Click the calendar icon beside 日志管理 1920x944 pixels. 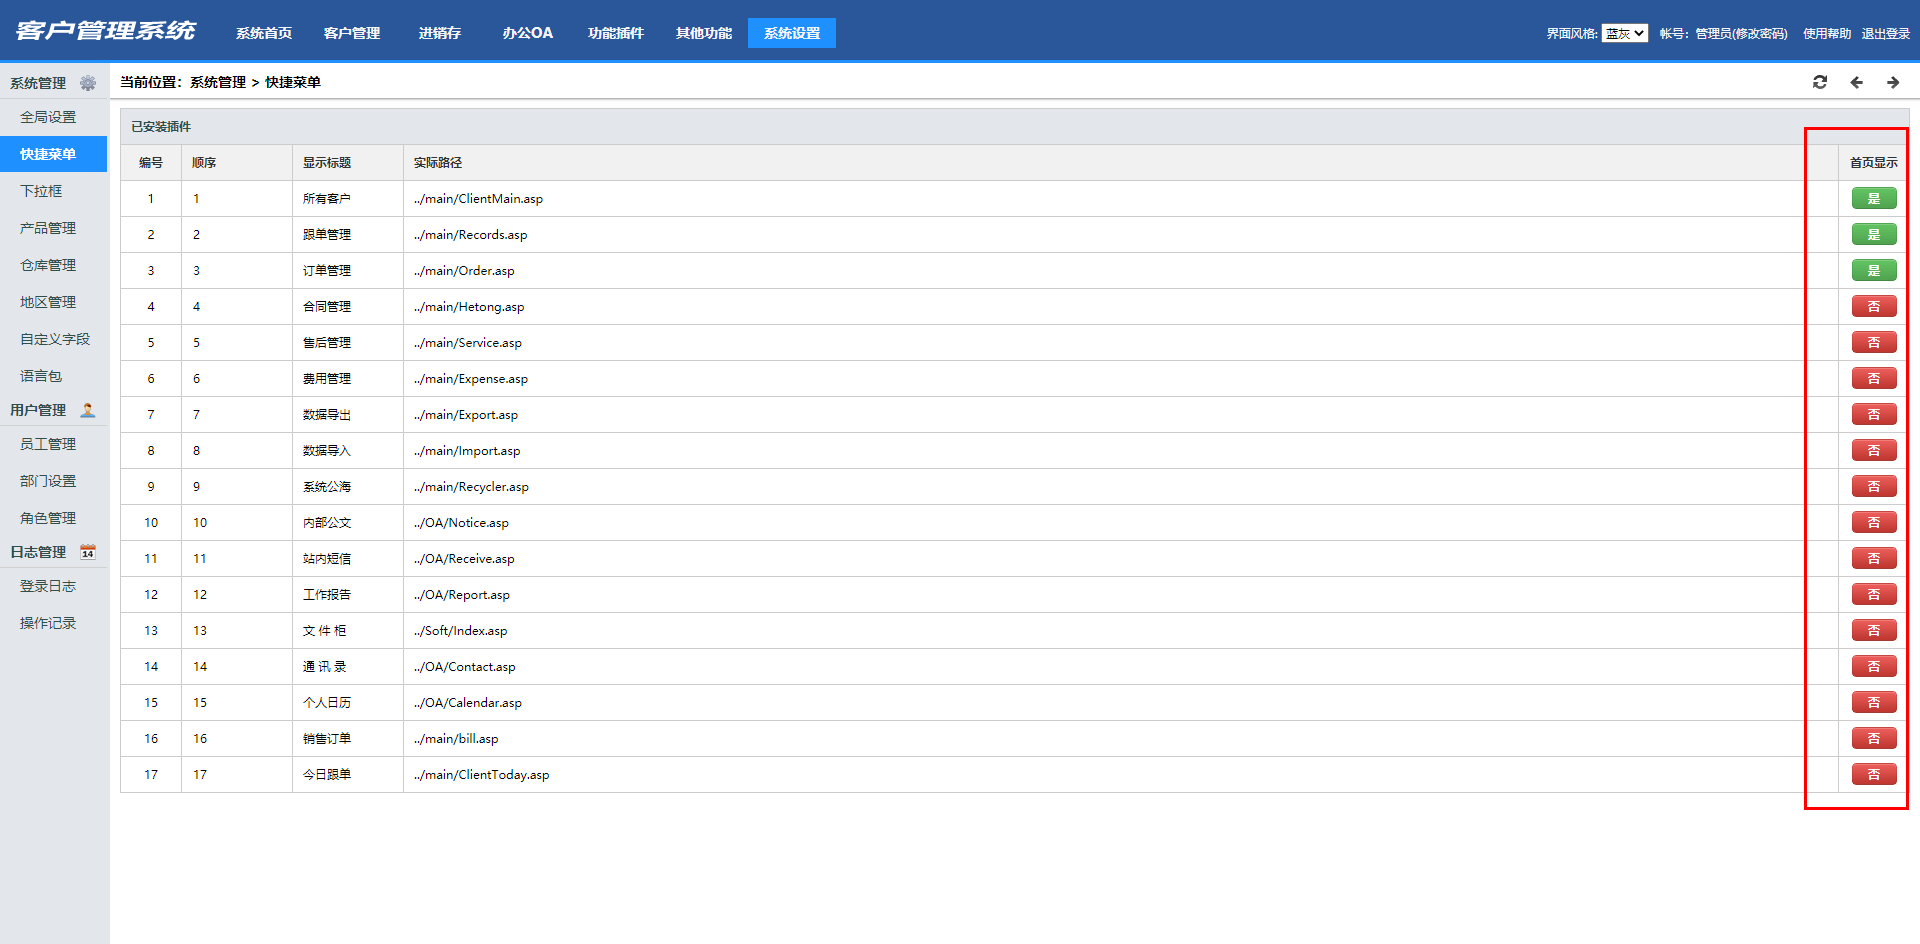88,552
